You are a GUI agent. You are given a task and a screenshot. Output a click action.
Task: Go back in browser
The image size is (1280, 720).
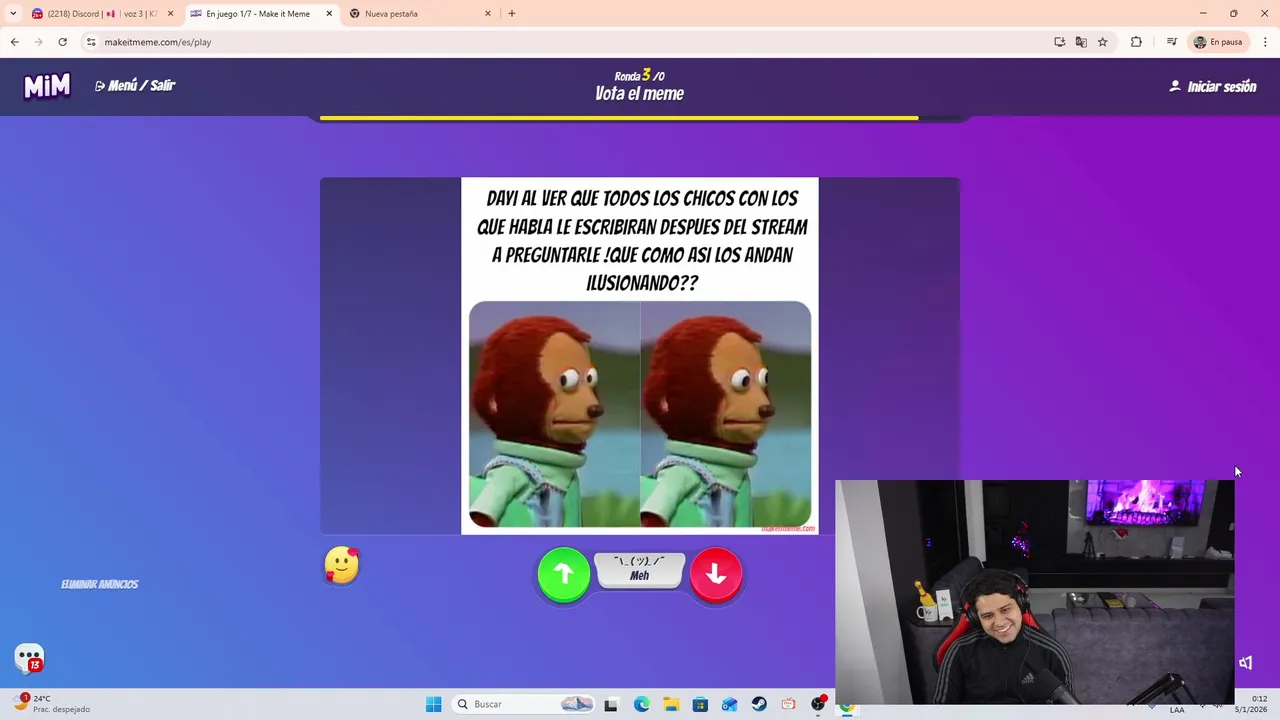click(14, 42)
